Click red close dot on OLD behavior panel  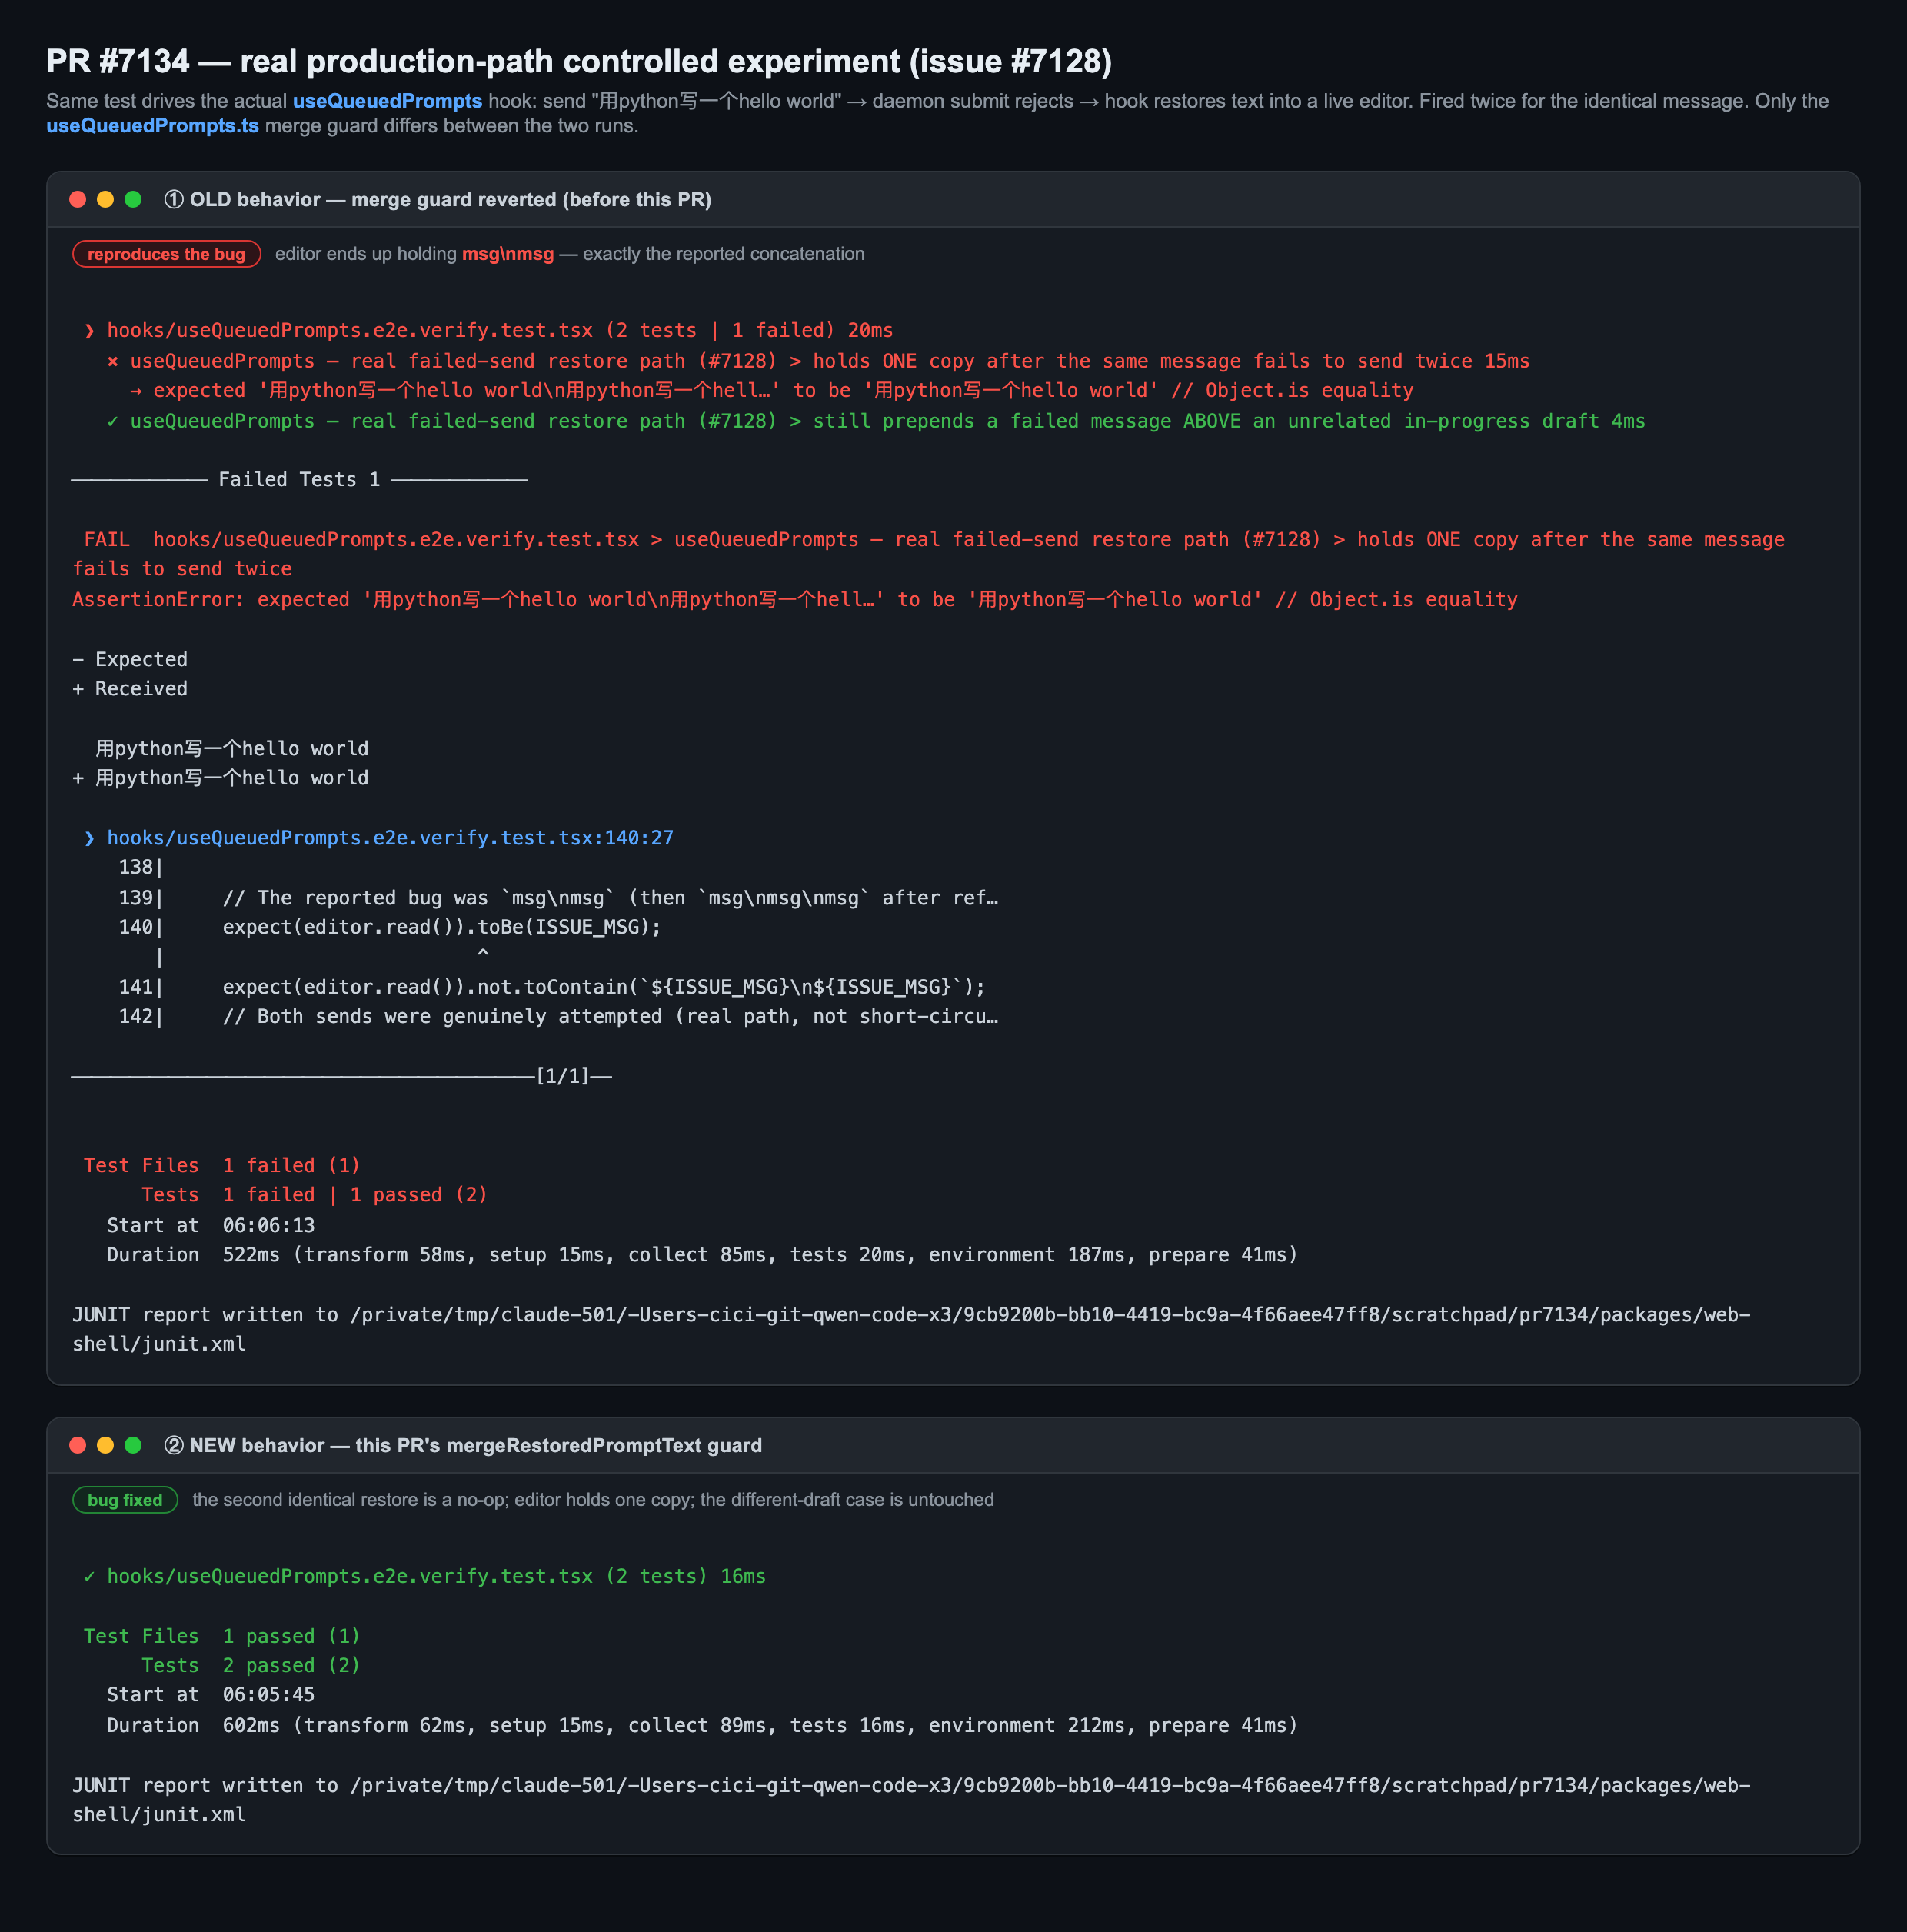77,199
